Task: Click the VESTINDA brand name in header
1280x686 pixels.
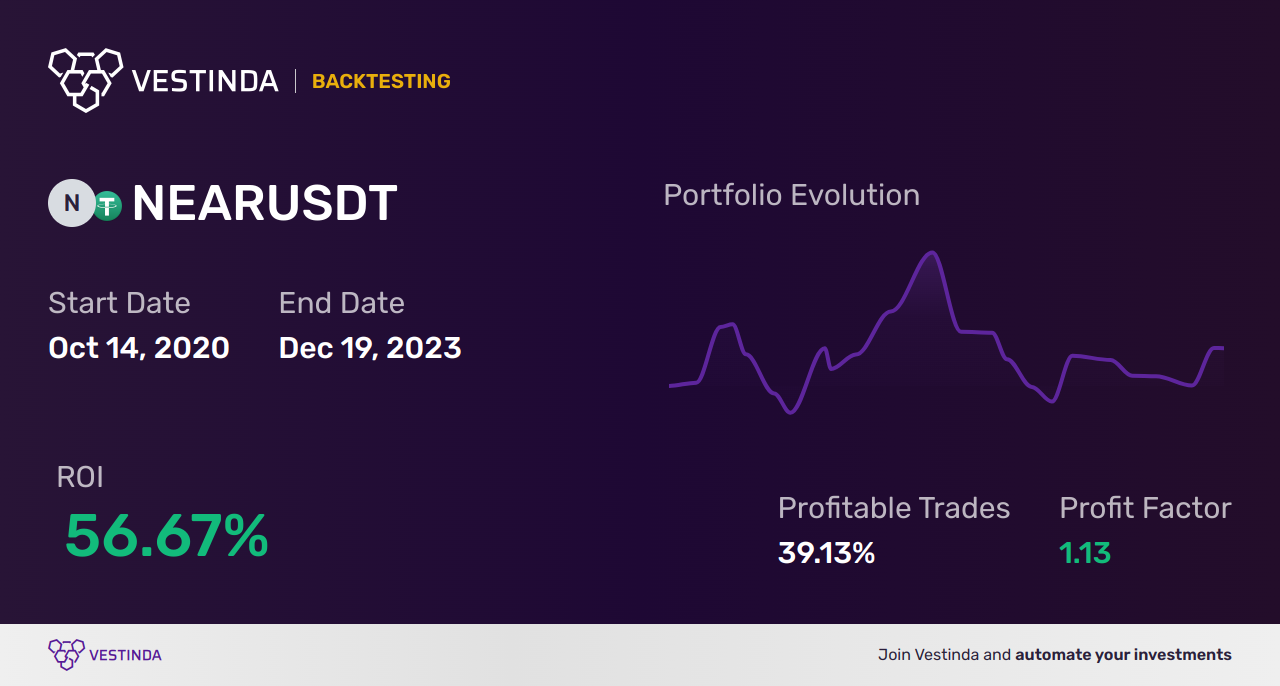Action: (x=205, y=81)
